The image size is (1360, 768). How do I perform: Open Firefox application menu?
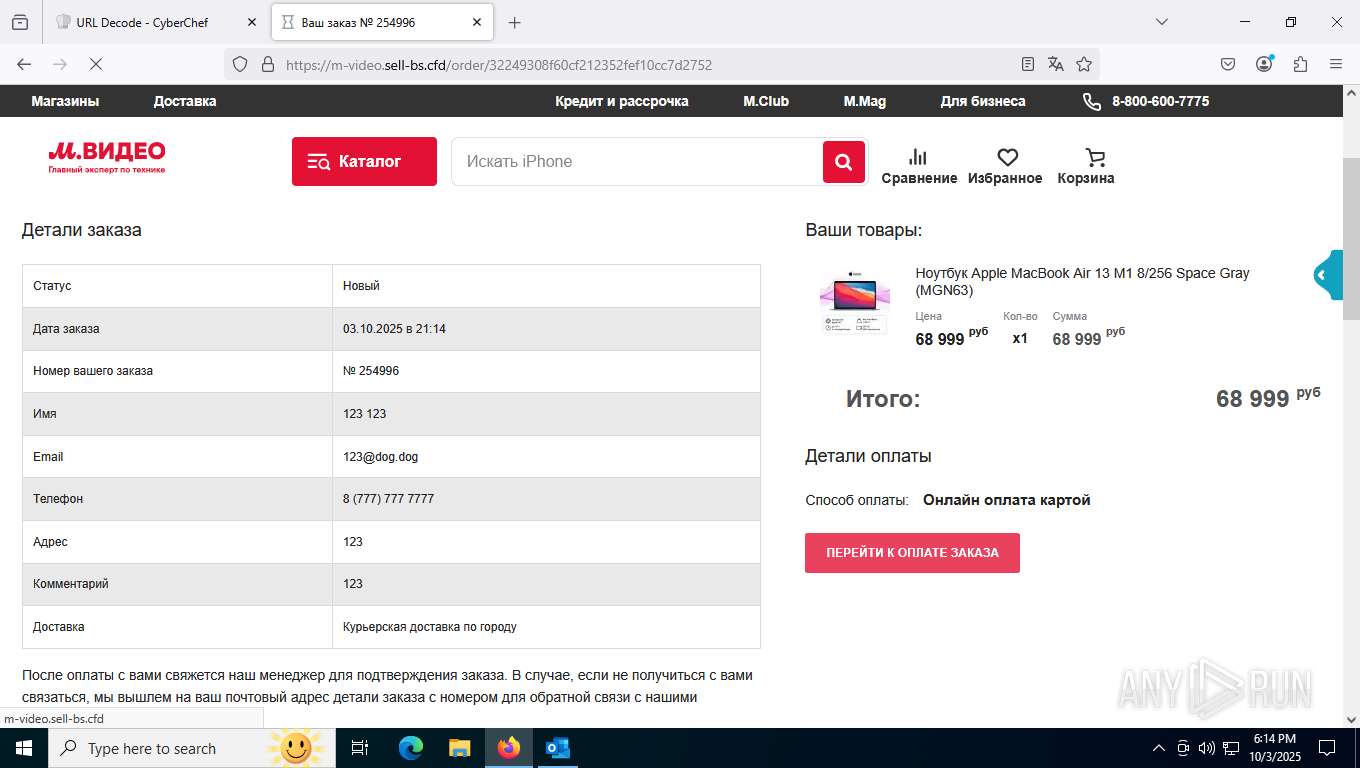[1336, 64]
